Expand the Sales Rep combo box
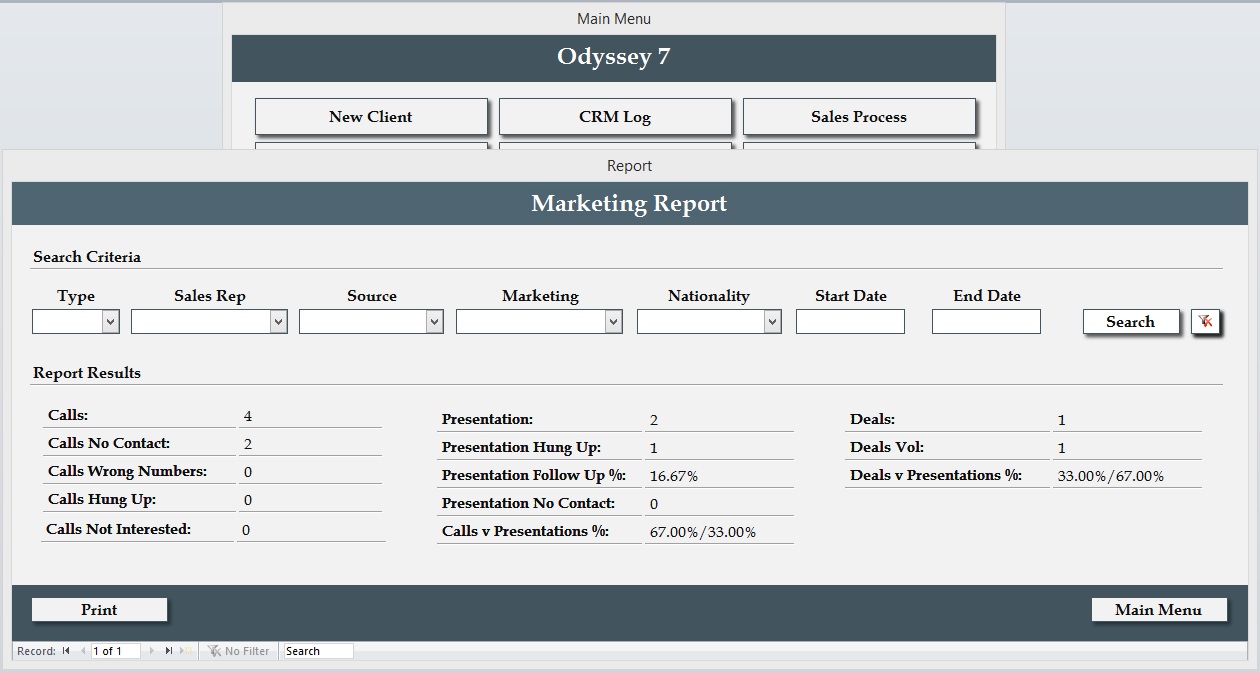This screenshot has width=1260, height=673. pos(278,322)
